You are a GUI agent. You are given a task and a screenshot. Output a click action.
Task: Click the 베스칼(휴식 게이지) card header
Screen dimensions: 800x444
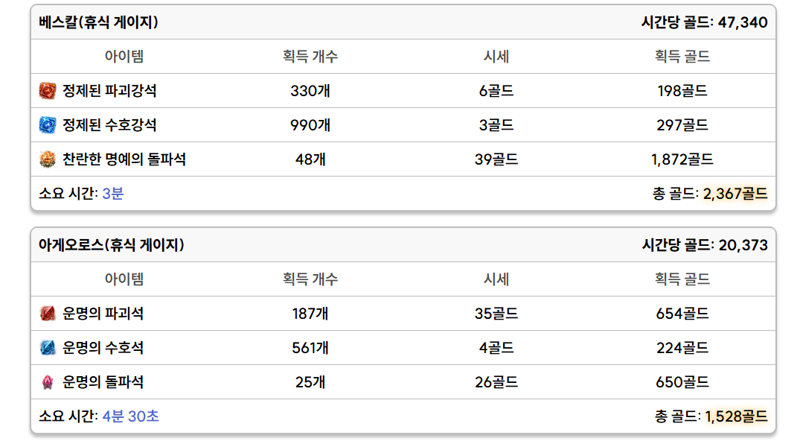click(x=403, y=22)
